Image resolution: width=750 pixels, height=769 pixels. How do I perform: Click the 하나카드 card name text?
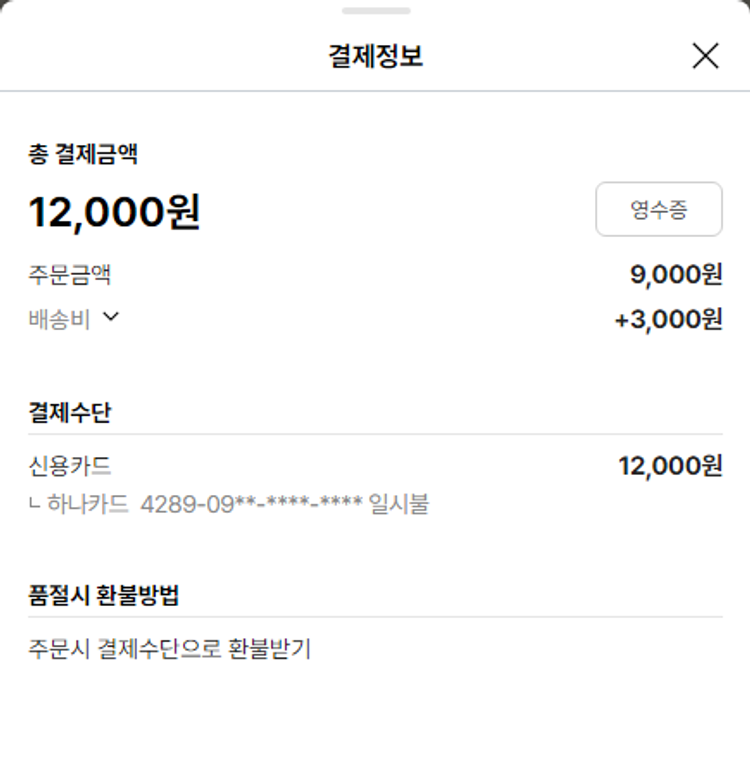[88, 503]
